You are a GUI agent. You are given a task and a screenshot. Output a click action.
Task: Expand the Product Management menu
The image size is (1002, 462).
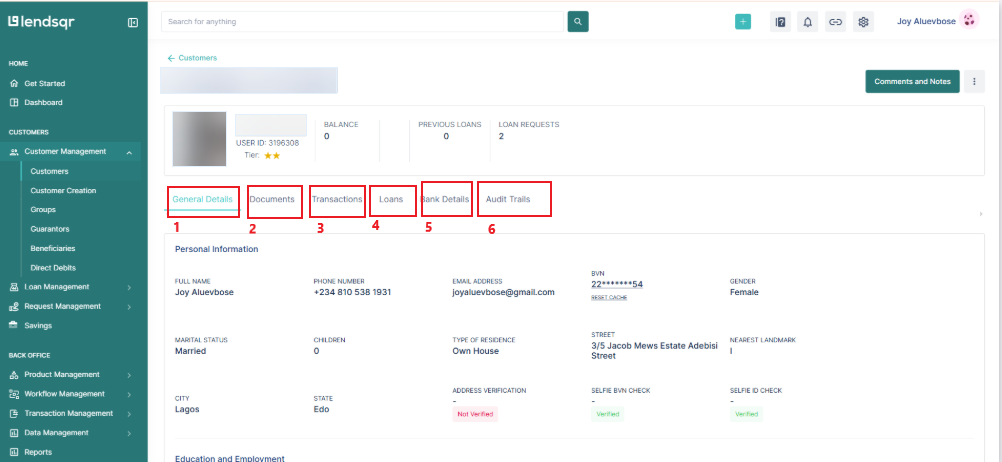tap(130, 375)
